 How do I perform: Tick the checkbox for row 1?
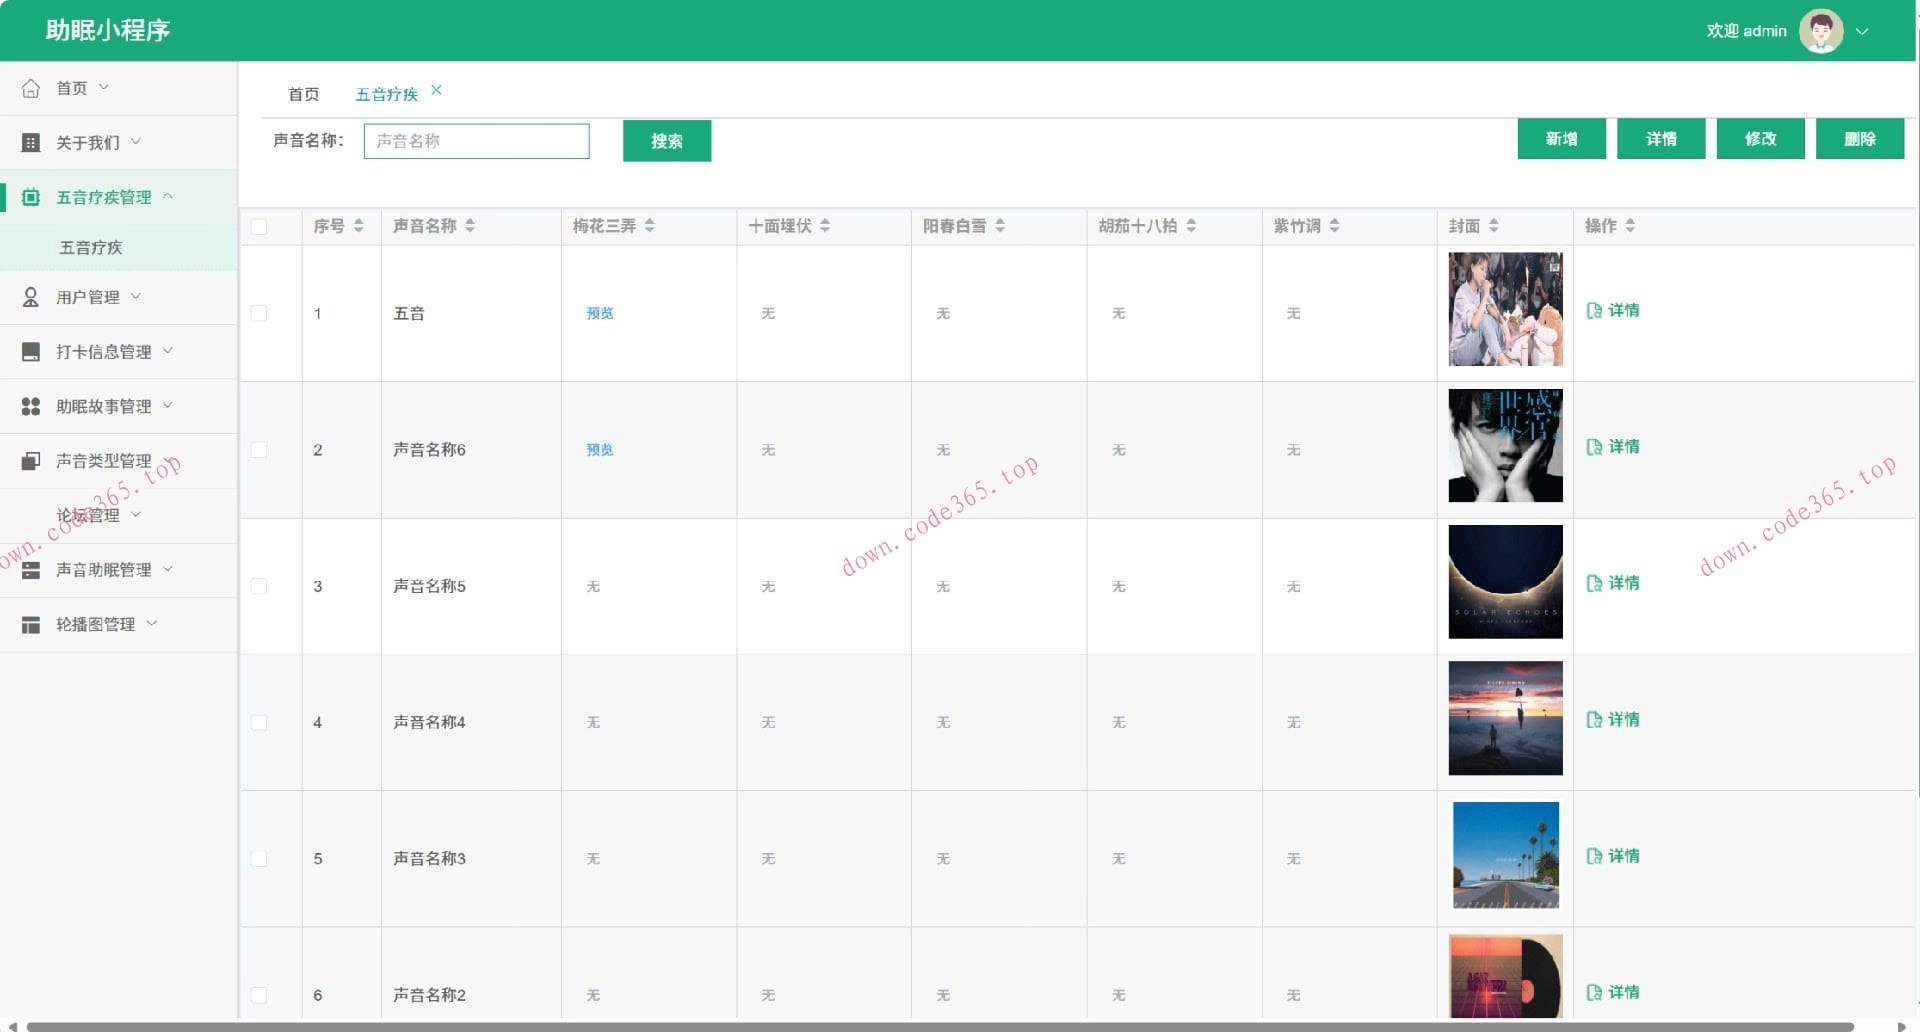pyautogui.click(x=259, y=313)
